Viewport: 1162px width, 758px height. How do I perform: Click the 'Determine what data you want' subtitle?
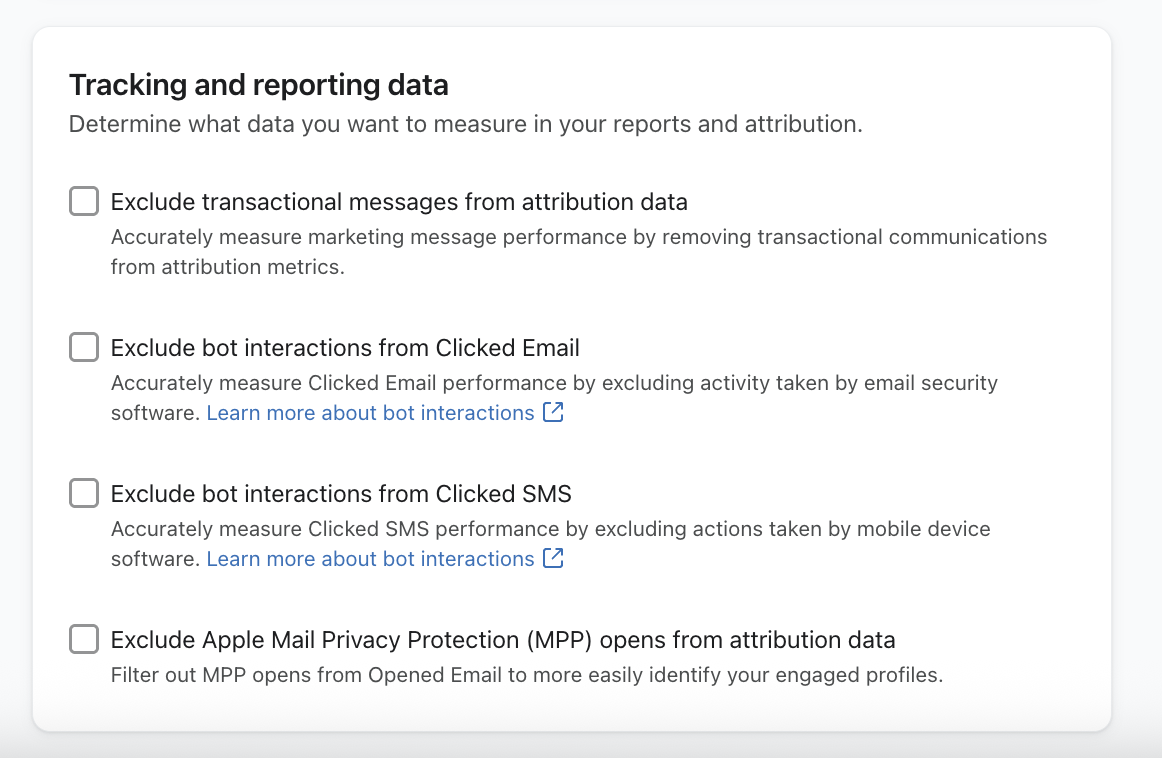tap(465, 125)
